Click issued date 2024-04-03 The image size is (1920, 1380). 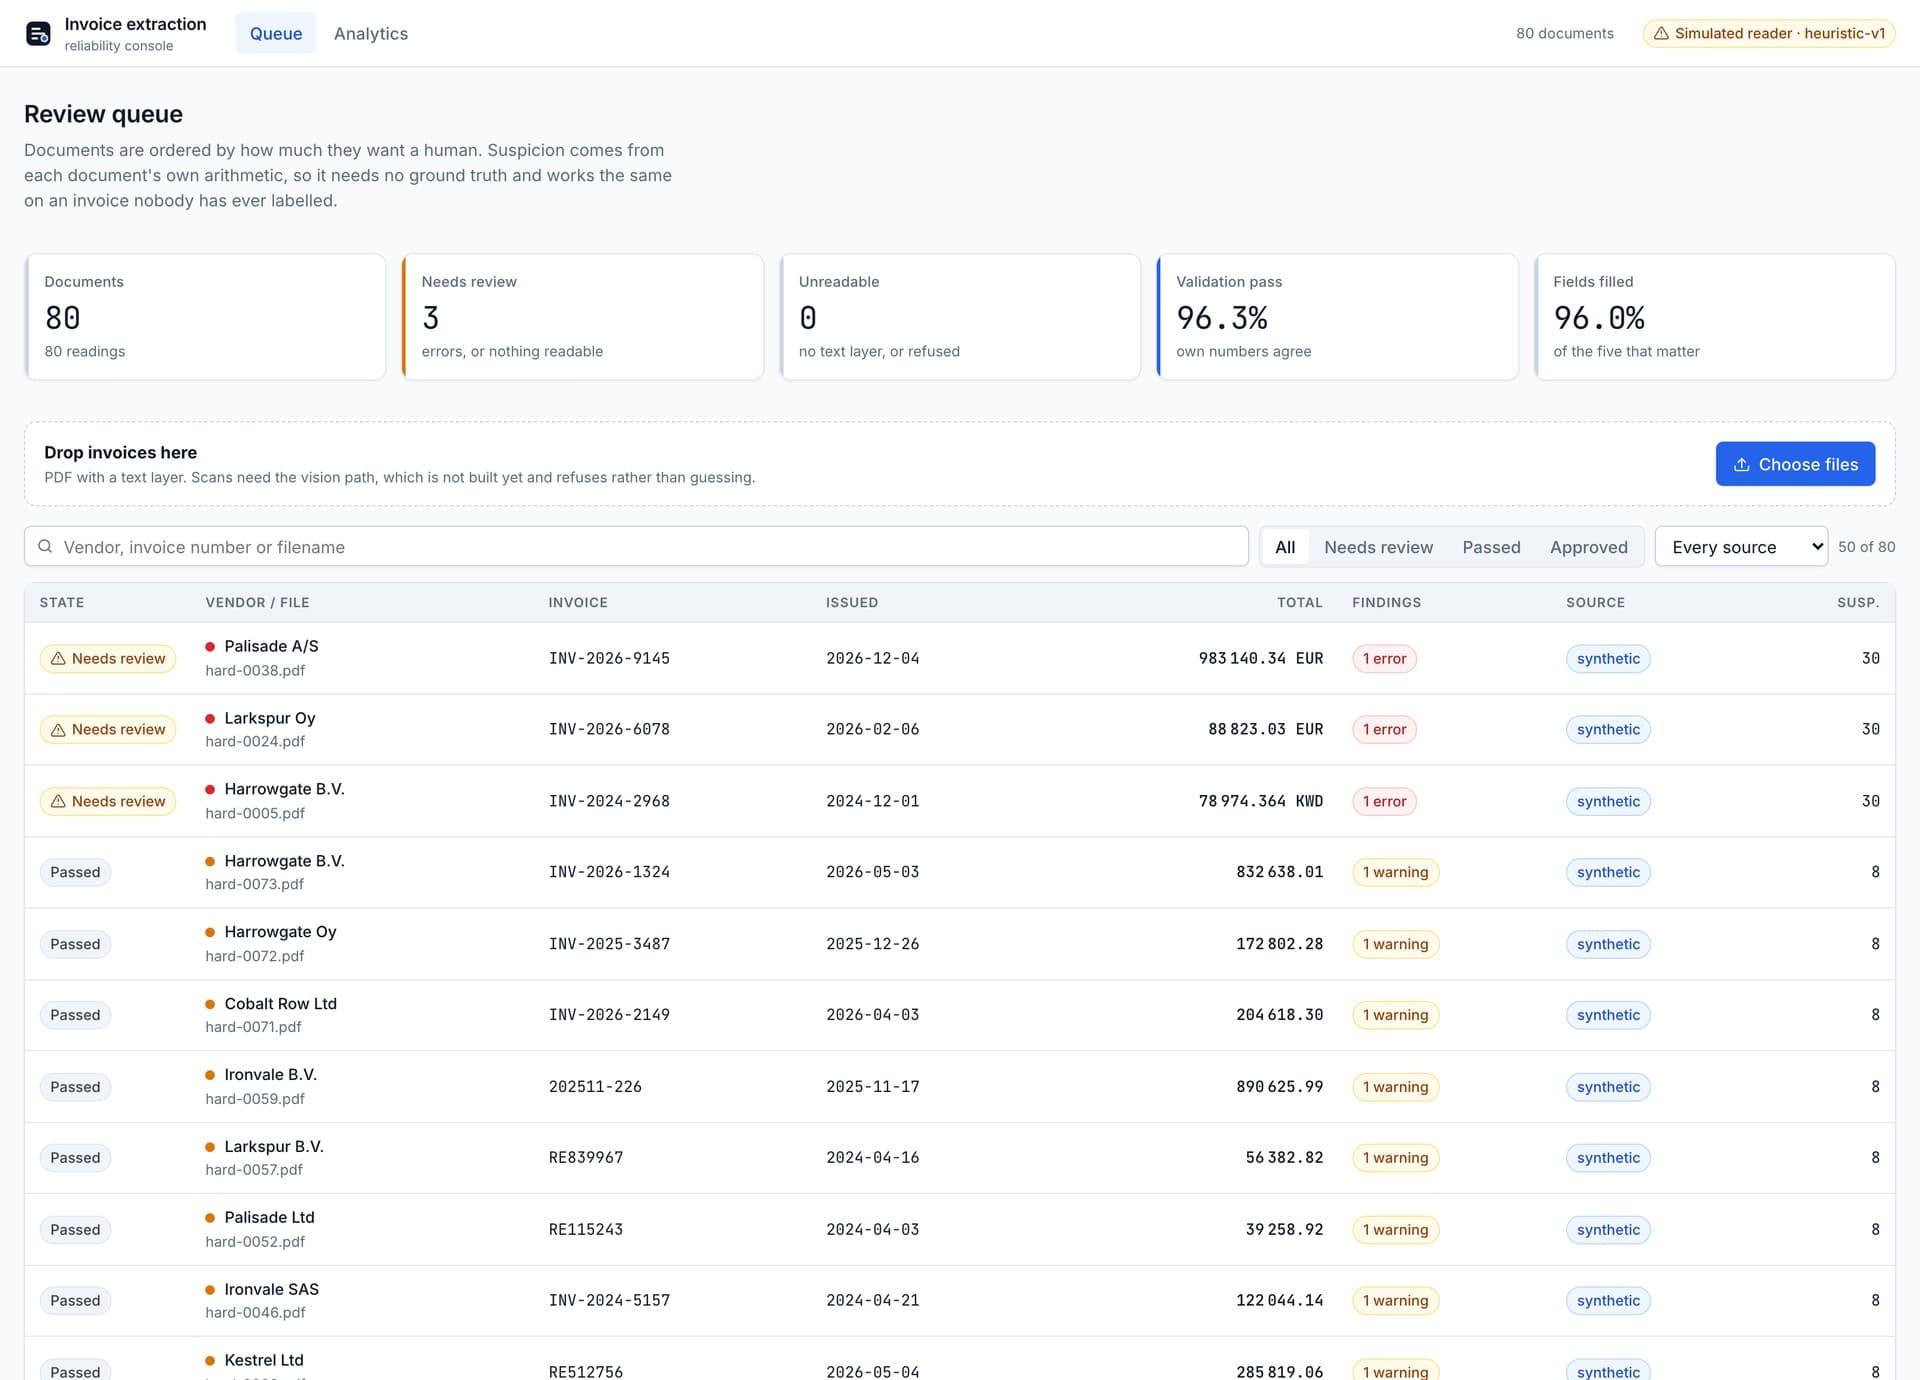872,1230
